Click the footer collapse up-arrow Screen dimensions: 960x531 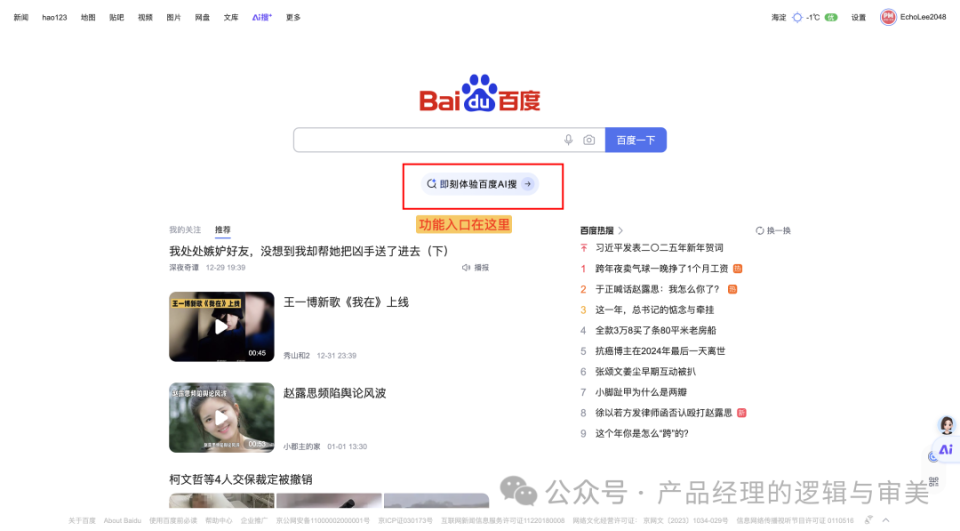[x=886, y=520]
